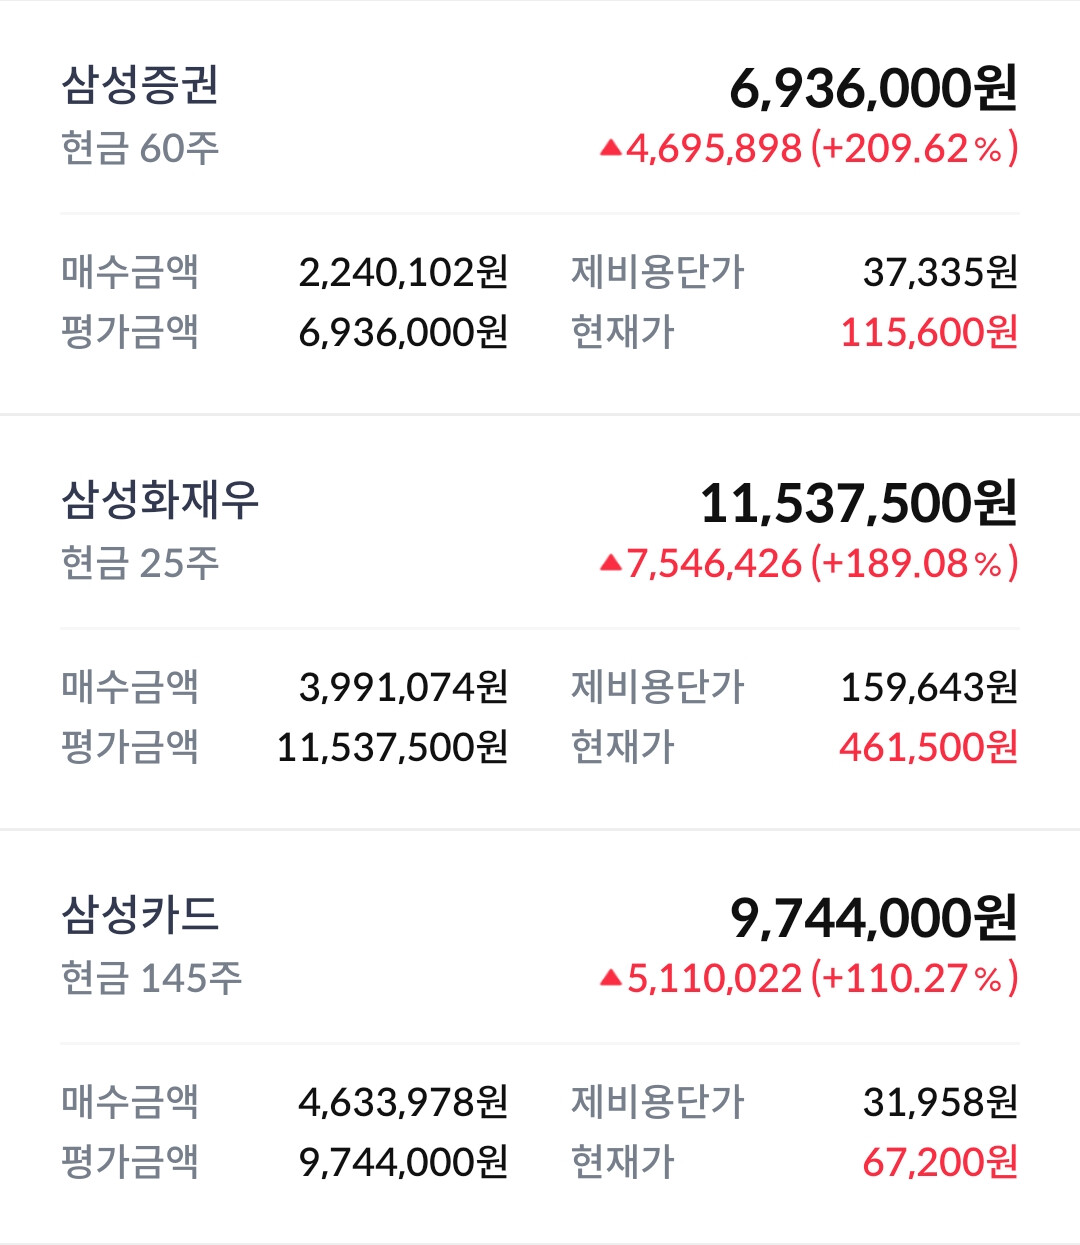Click the red up-triangle beside 4,695,898
Image resolution: width=1080 pixels, height=1245 pixels.
(x=611, y=149)
